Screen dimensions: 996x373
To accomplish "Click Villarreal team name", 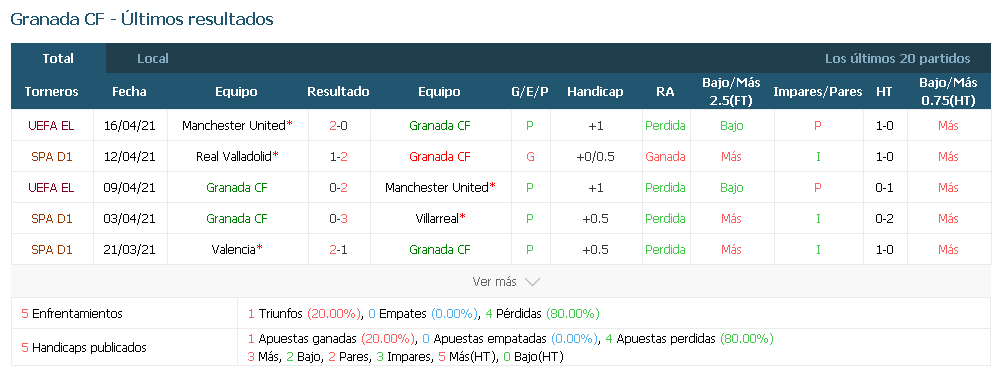I will 439,219.
